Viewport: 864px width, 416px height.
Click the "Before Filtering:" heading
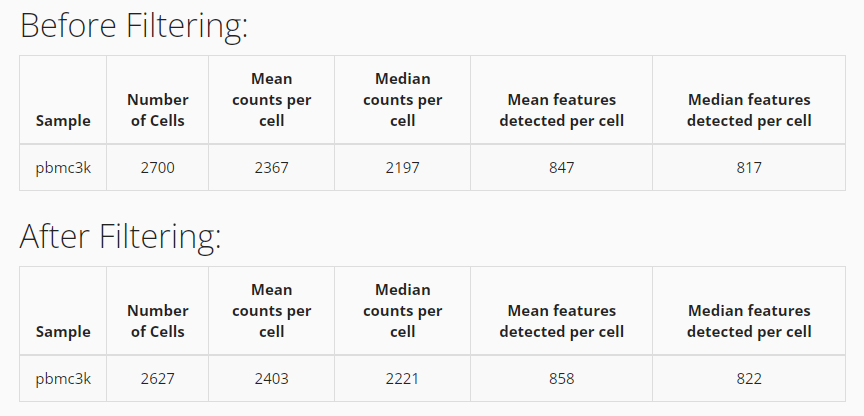(x=134, y=26)
